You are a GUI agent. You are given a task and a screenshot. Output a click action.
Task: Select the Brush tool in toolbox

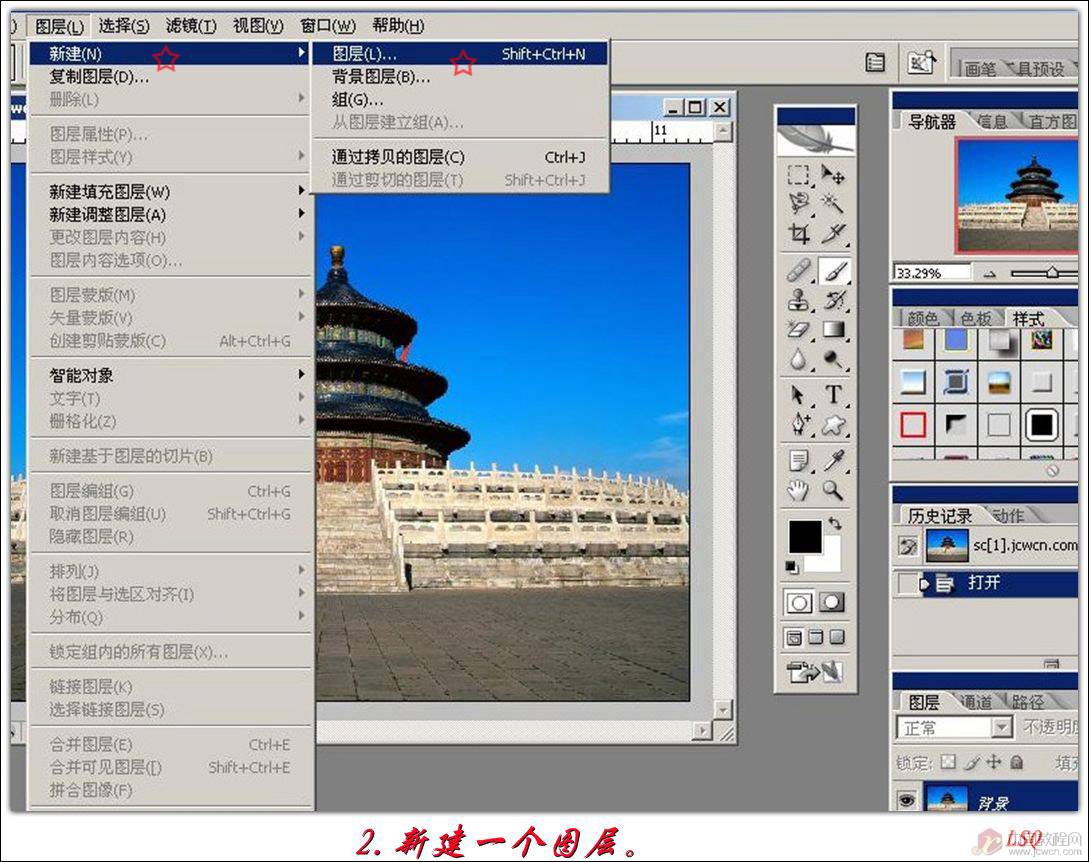tap(833, 270)
